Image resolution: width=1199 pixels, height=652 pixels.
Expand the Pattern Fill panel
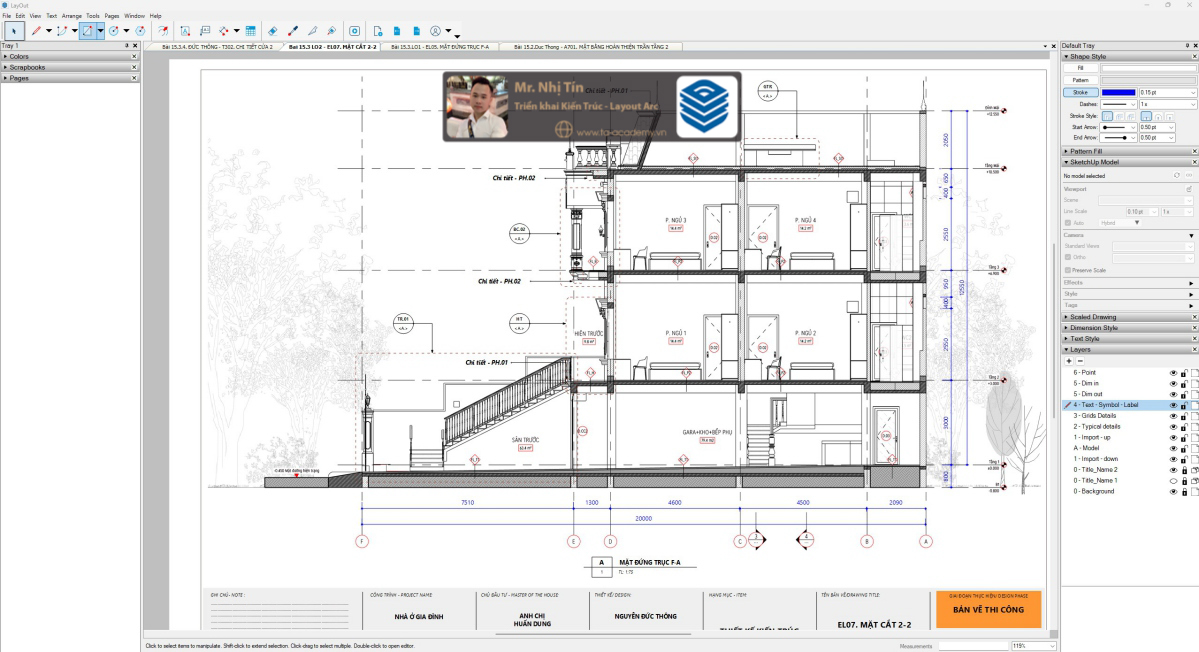pyautogui.click(x=1129, y=151)
